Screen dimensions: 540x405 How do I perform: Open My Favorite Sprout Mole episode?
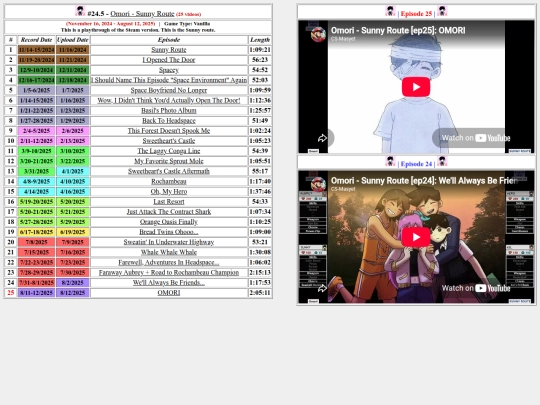click(169, 161)
